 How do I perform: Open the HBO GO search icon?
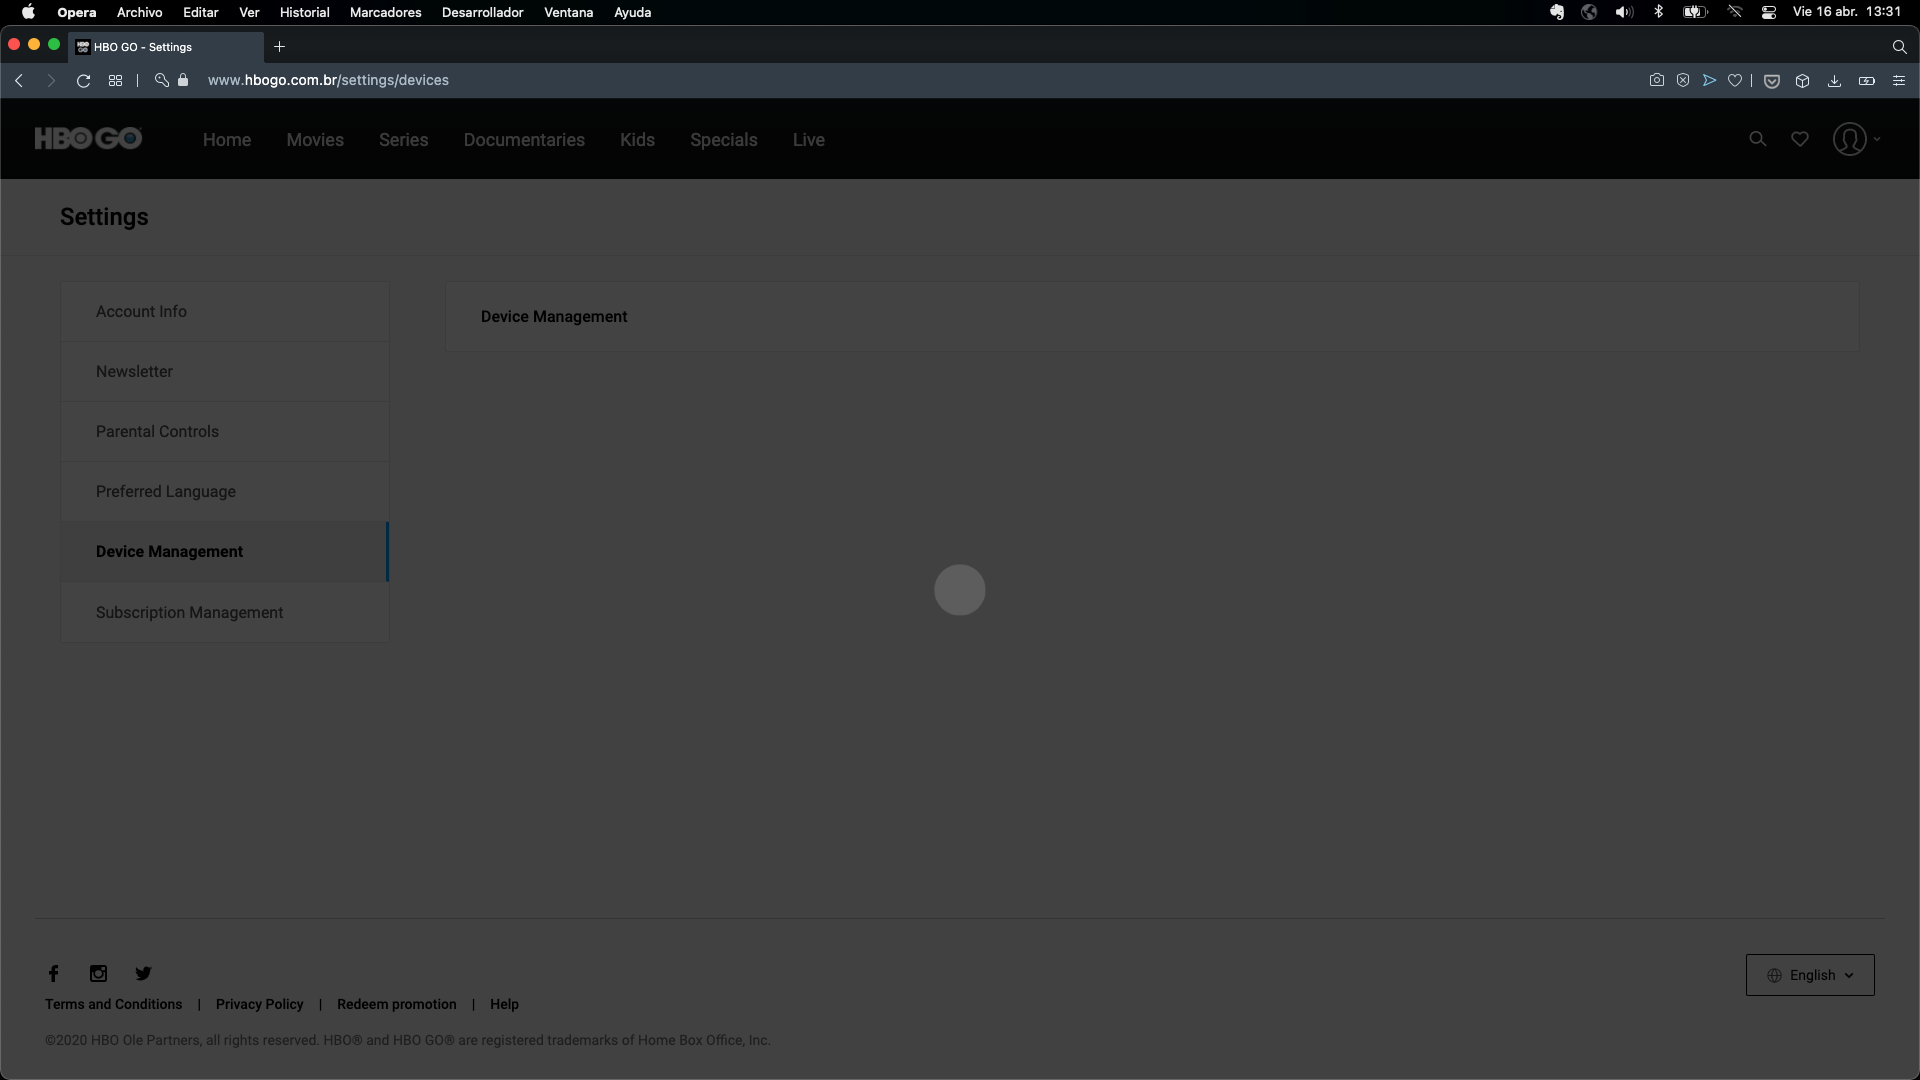[x=1757, y=139]
